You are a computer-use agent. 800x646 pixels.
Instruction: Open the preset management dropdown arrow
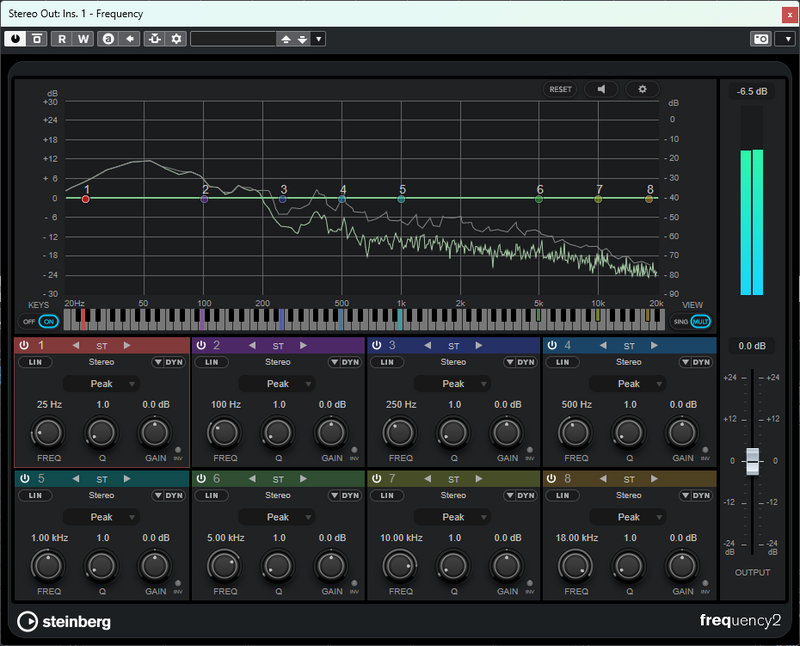tap(318, 39)
